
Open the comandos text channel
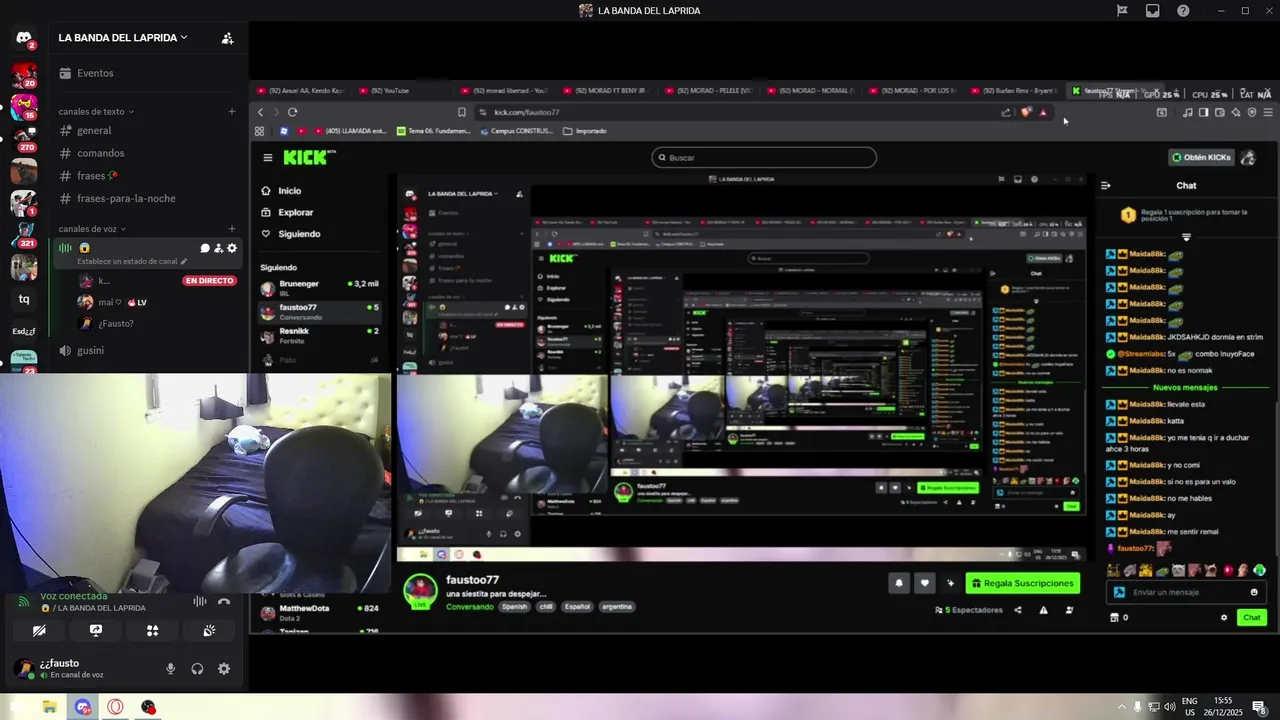click(101, 153)
